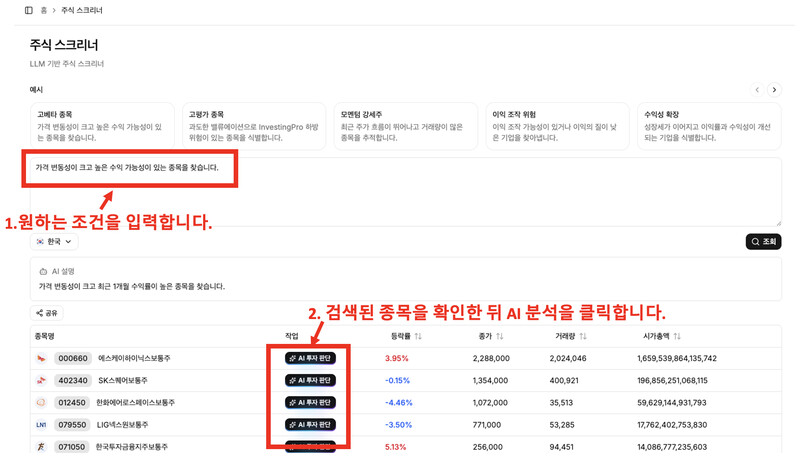Image resolution: width=800 pixels, height=456 pixels.
Task: Click the 079550 ticker badge
Action: coord(72,424)
